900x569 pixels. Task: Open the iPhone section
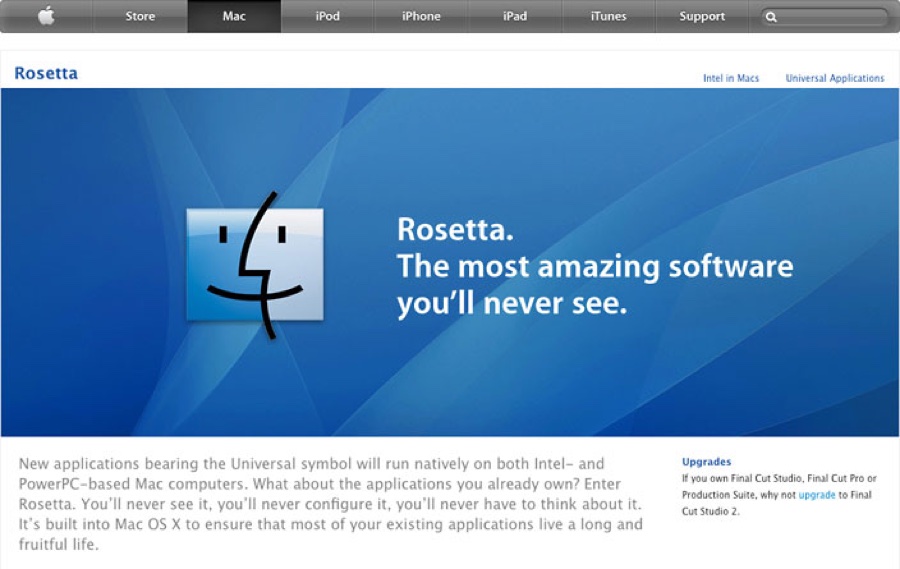(421, 16)
